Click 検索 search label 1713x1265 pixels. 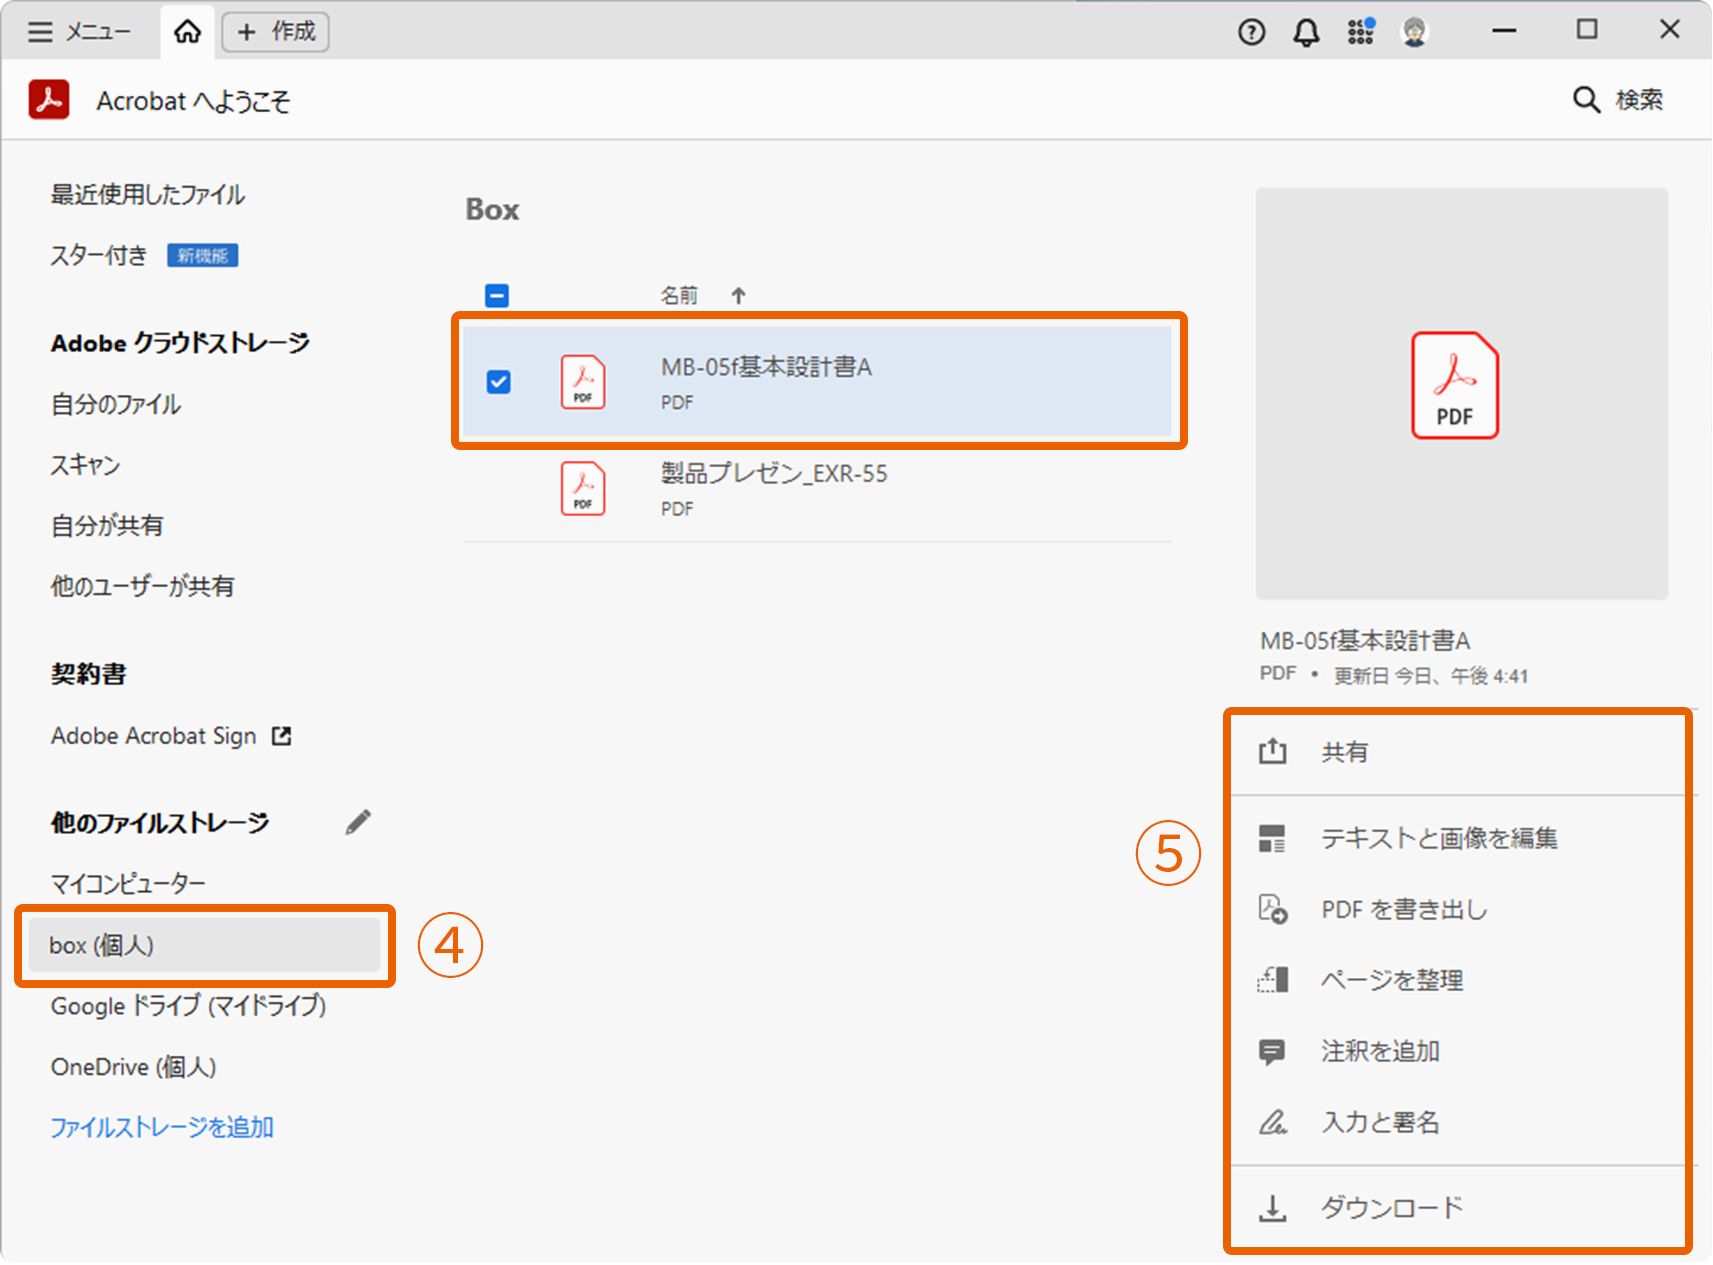click(1639, 100)
